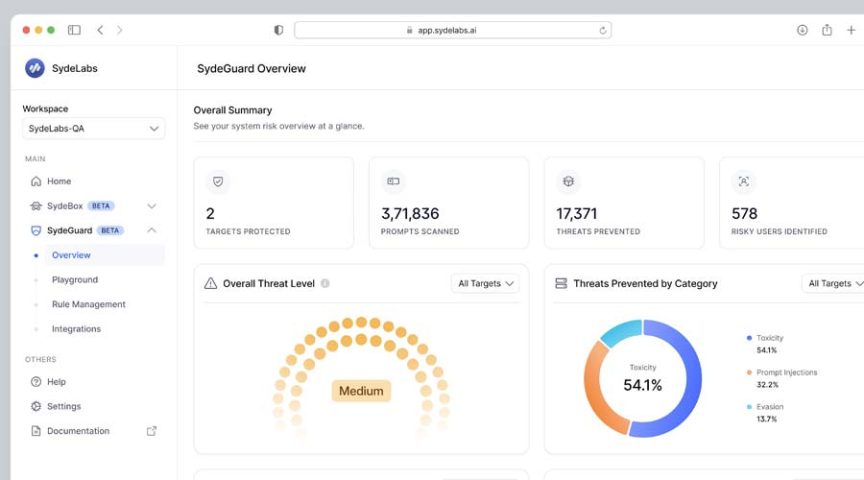This screenshot has height=480, width=864.
Task: Click the SydeGuard Overview page title
Action: (251, 68)
